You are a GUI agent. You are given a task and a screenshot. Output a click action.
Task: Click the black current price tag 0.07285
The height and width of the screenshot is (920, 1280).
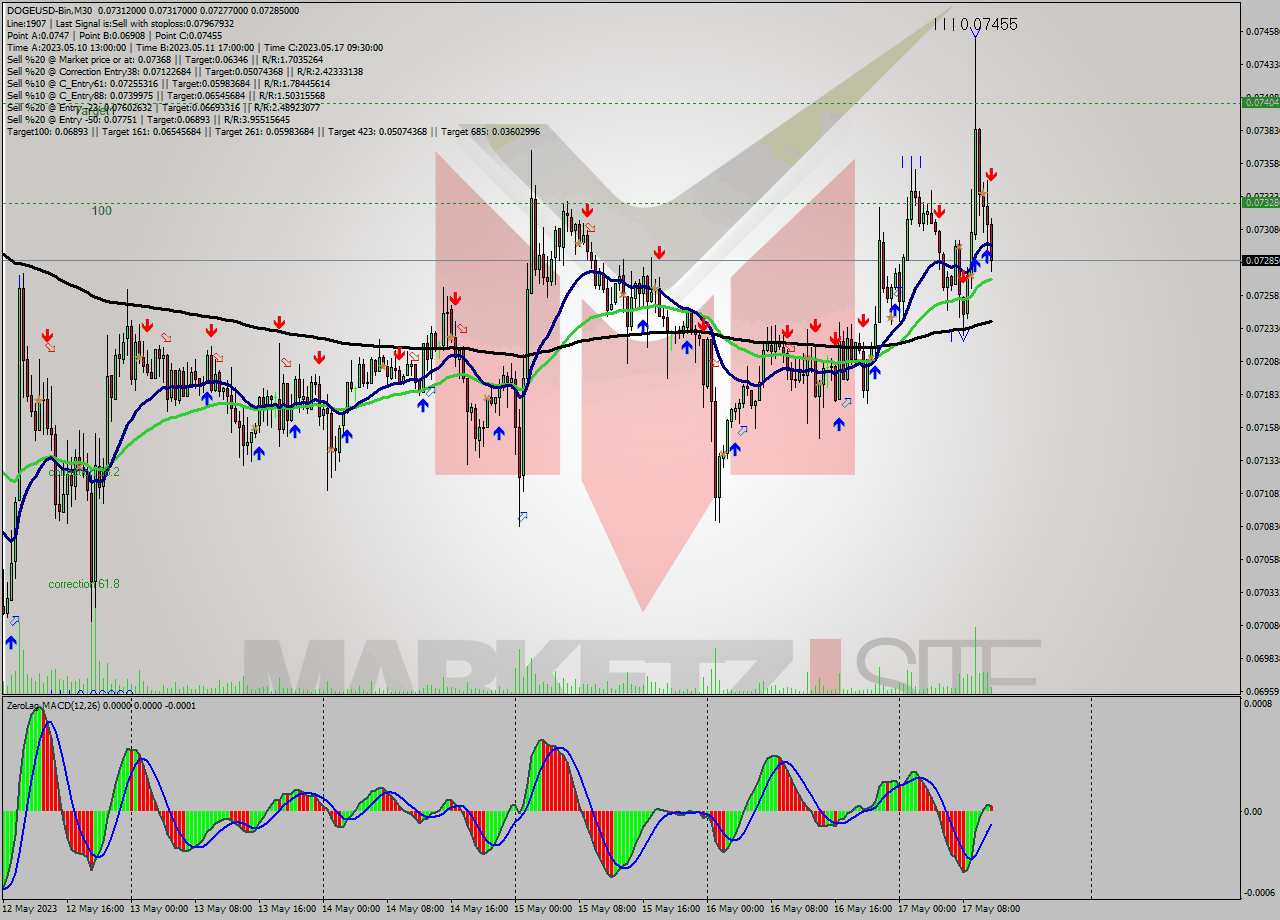tap(1260, 260)
